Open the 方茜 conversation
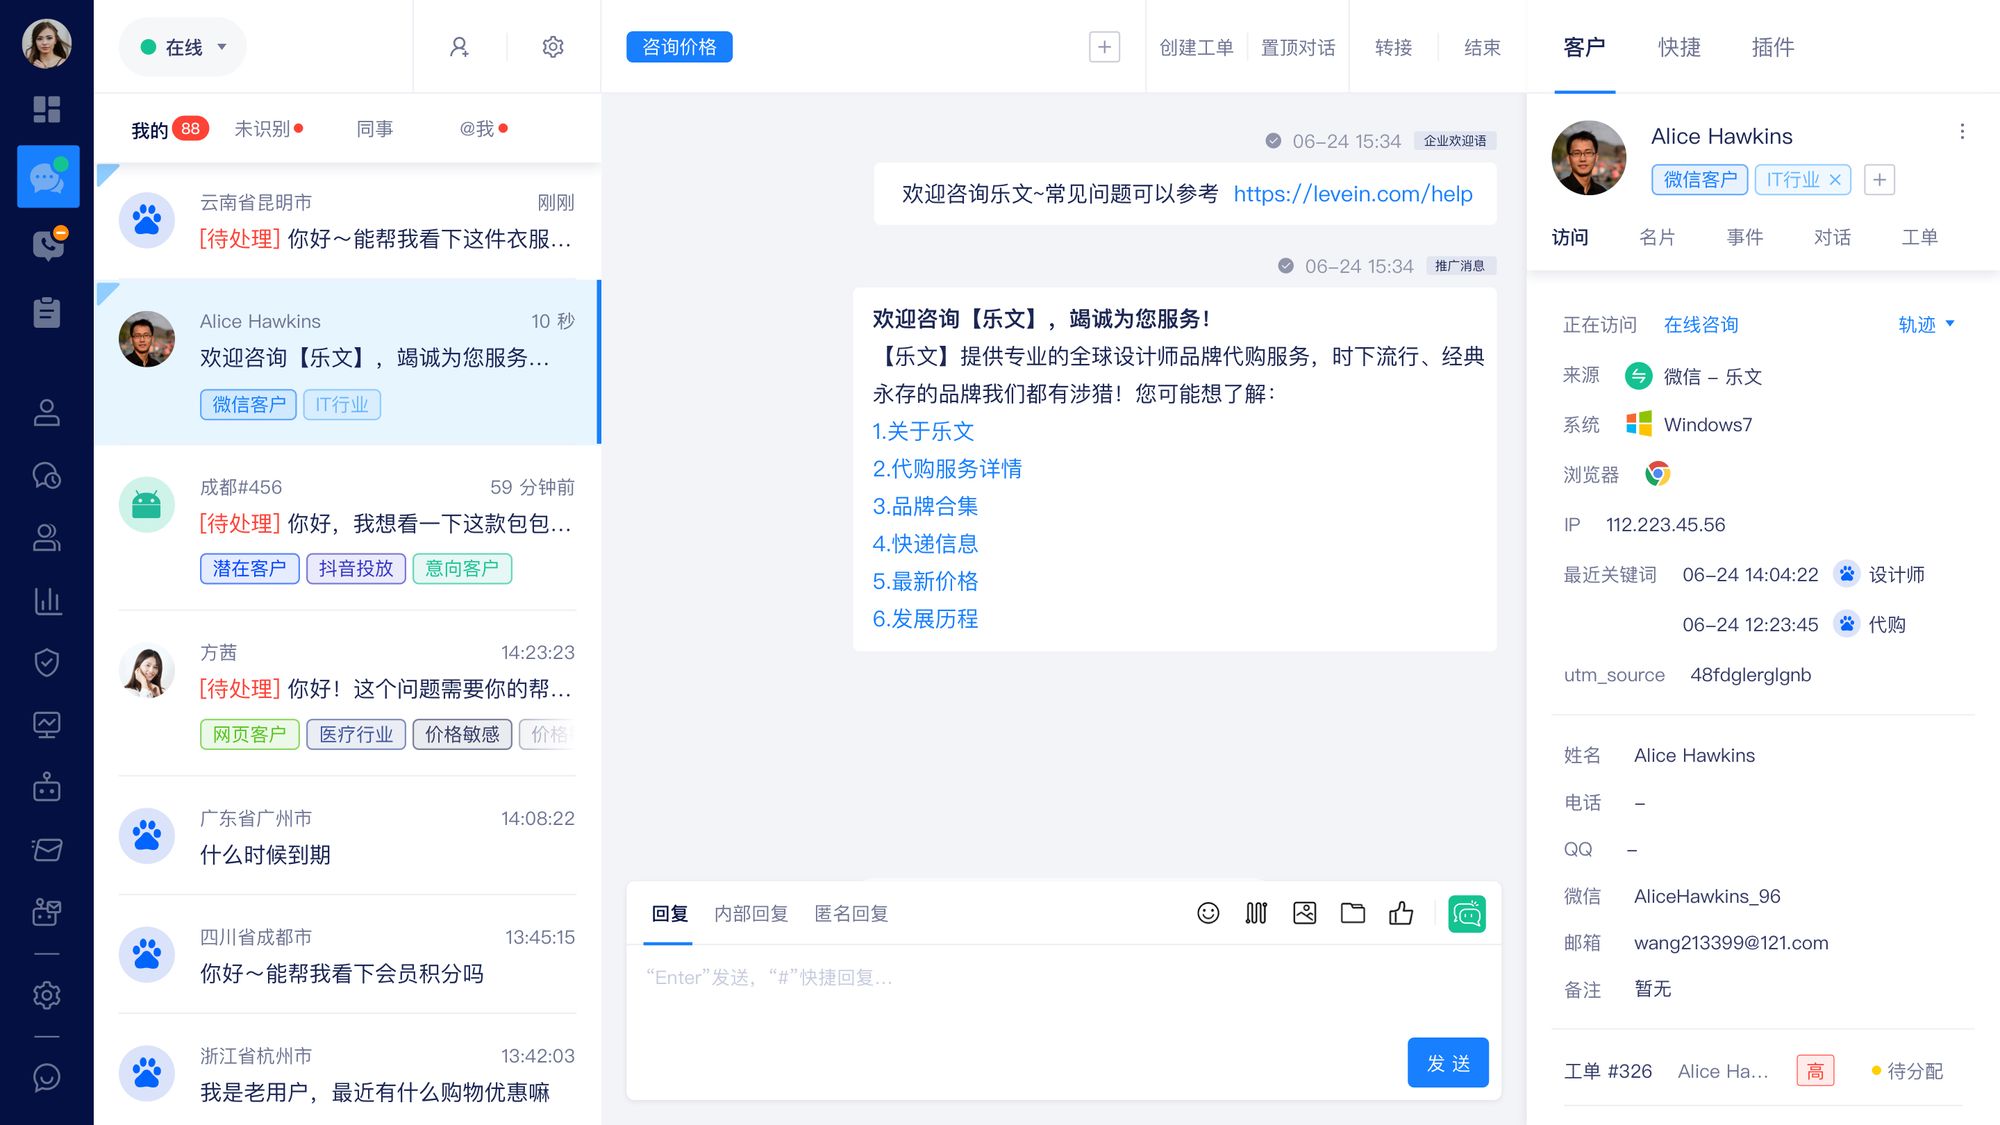Viewport: 2000px width, 1125px height. click(347, 693)
